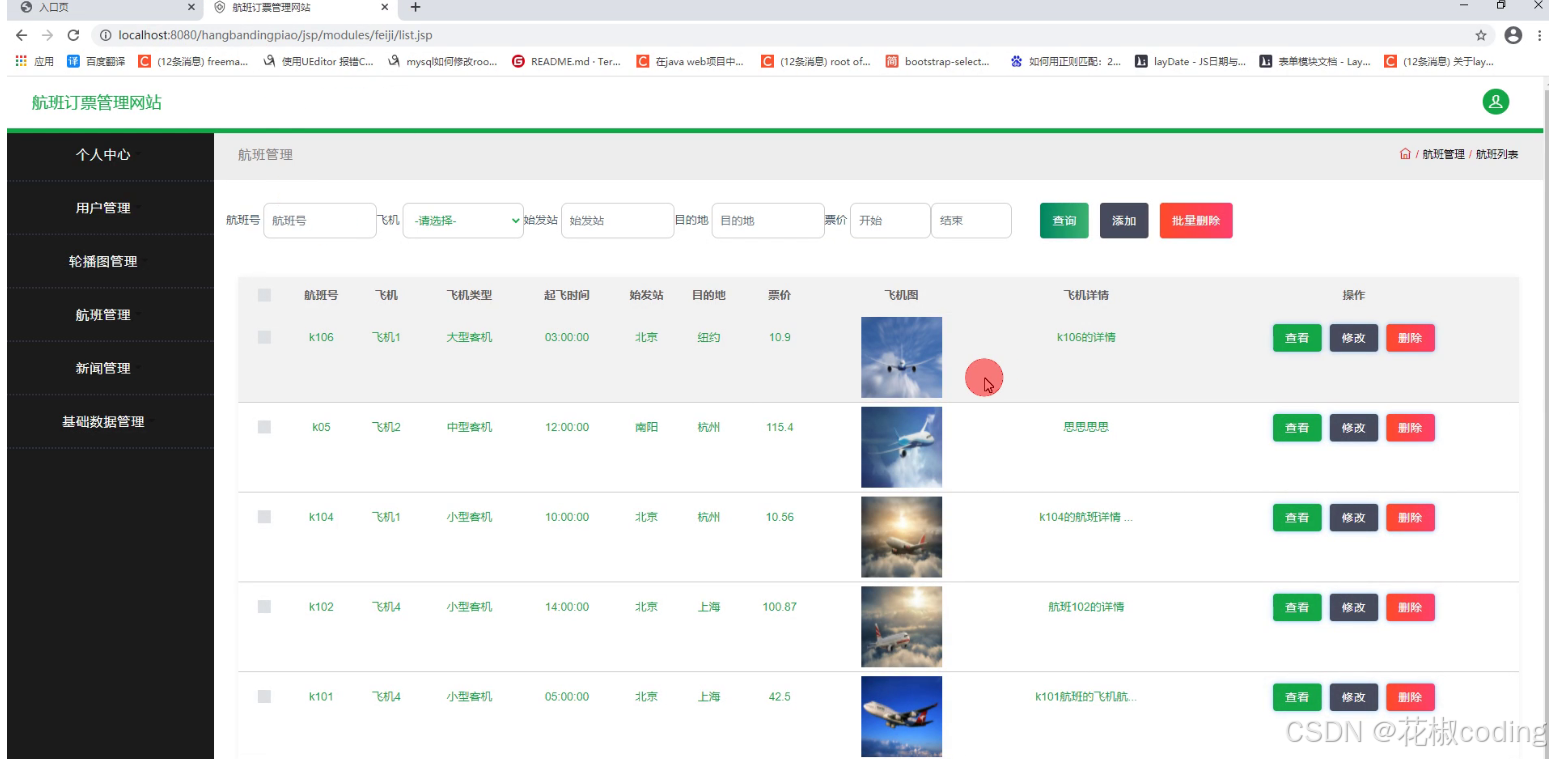Screen dimensions: 1551x759
Task: Open 航班管理 in sidebar
Action: point(103,315)
